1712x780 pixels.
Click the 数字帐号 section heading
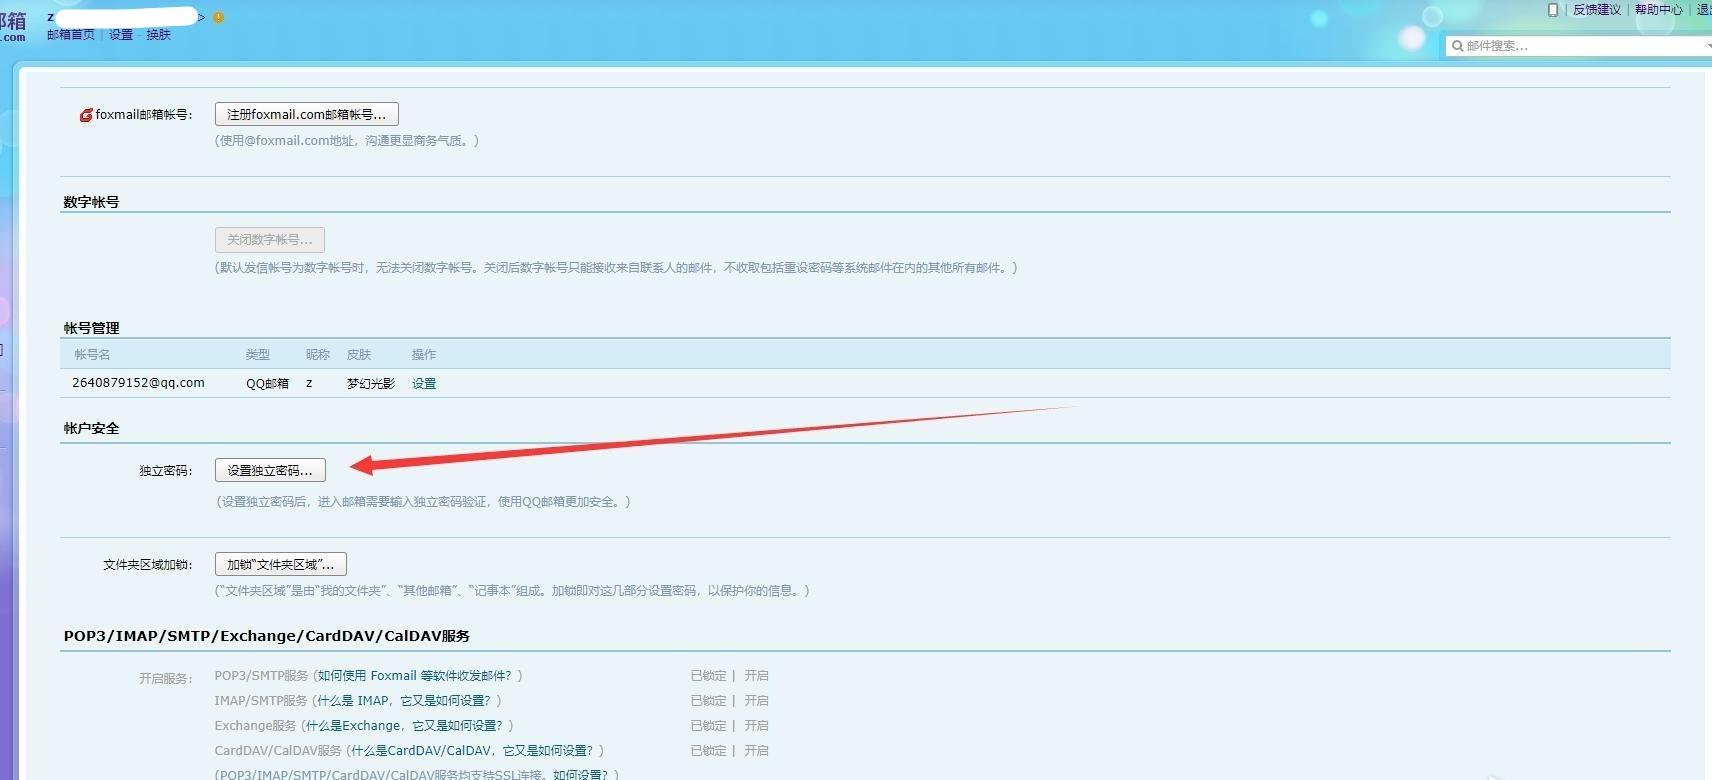click(91, 202)
